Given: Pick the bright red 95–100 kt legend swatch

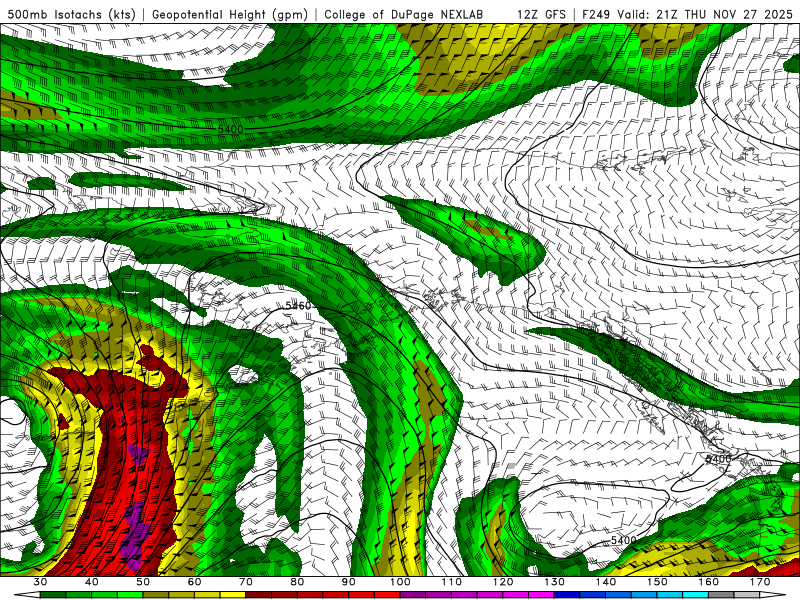Looking at the screenshot, I should click(x=387, y=595).
